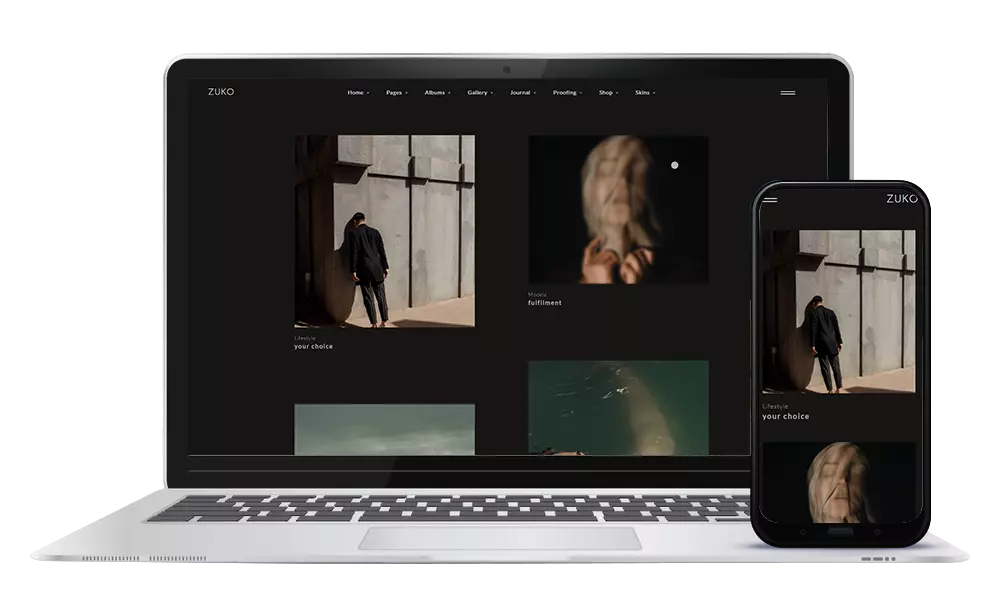Expand the Home dropdown menu
Viewport: 1000px width, 611px height.
pos(355,91)
